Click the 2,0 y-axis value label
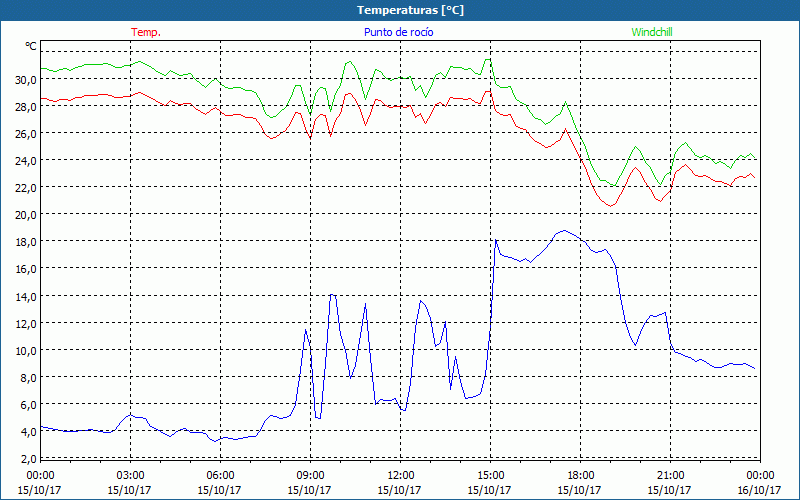800x500 pixels. pos(25,458)
